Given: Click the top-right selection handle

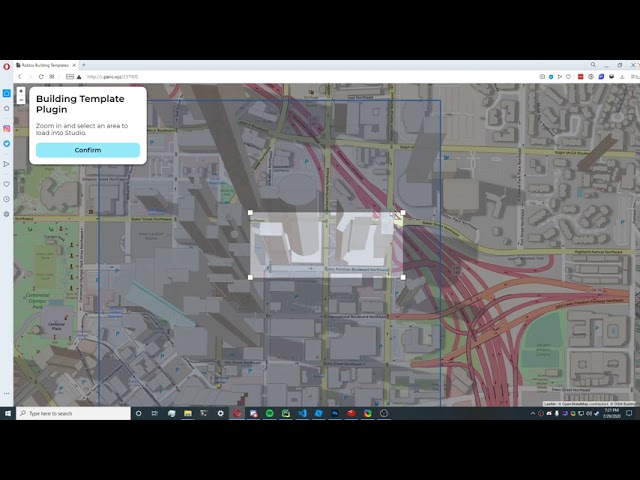Looking at the screenshot, I should (403, 213).
